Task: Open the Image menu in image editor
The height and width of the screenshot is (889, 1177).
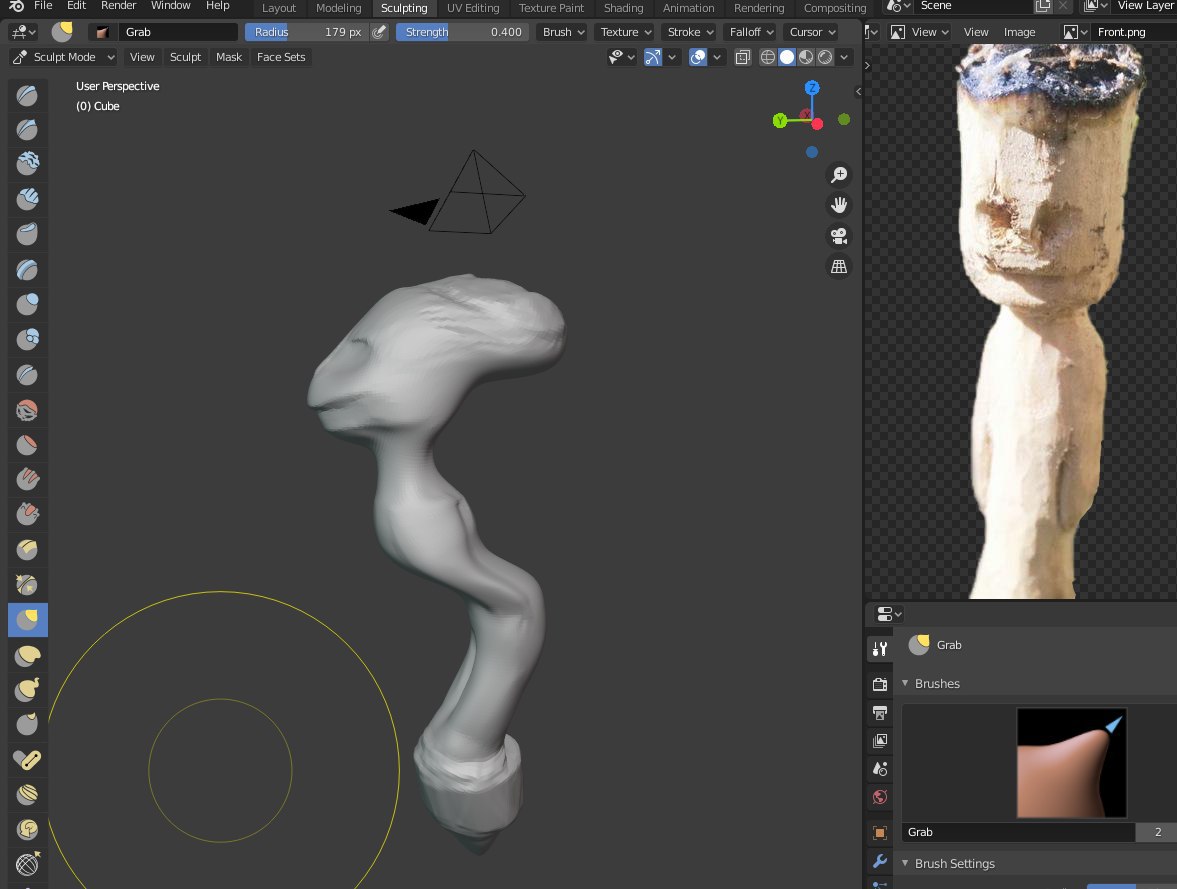Action: click(1019, 32)
